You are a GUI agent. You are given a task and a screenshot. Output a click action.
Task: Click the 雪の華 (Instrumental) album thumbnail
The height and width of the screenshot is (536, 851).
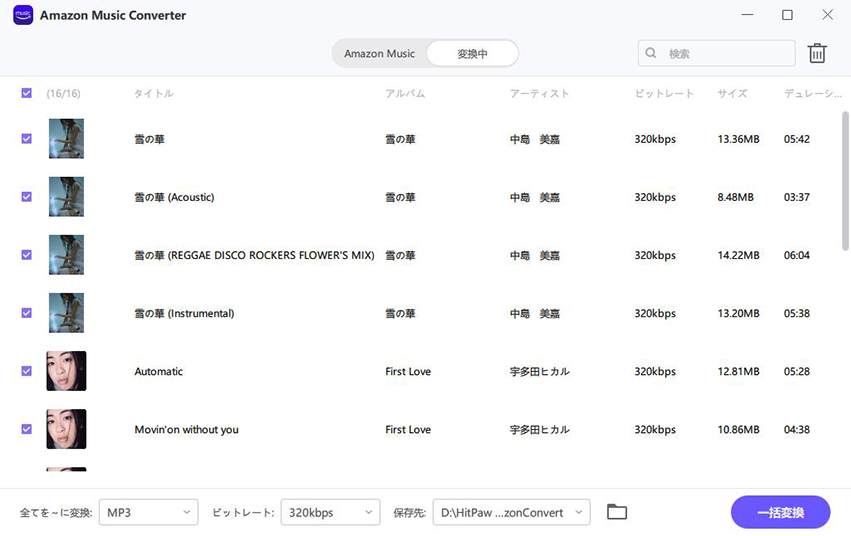pos(66,312)
